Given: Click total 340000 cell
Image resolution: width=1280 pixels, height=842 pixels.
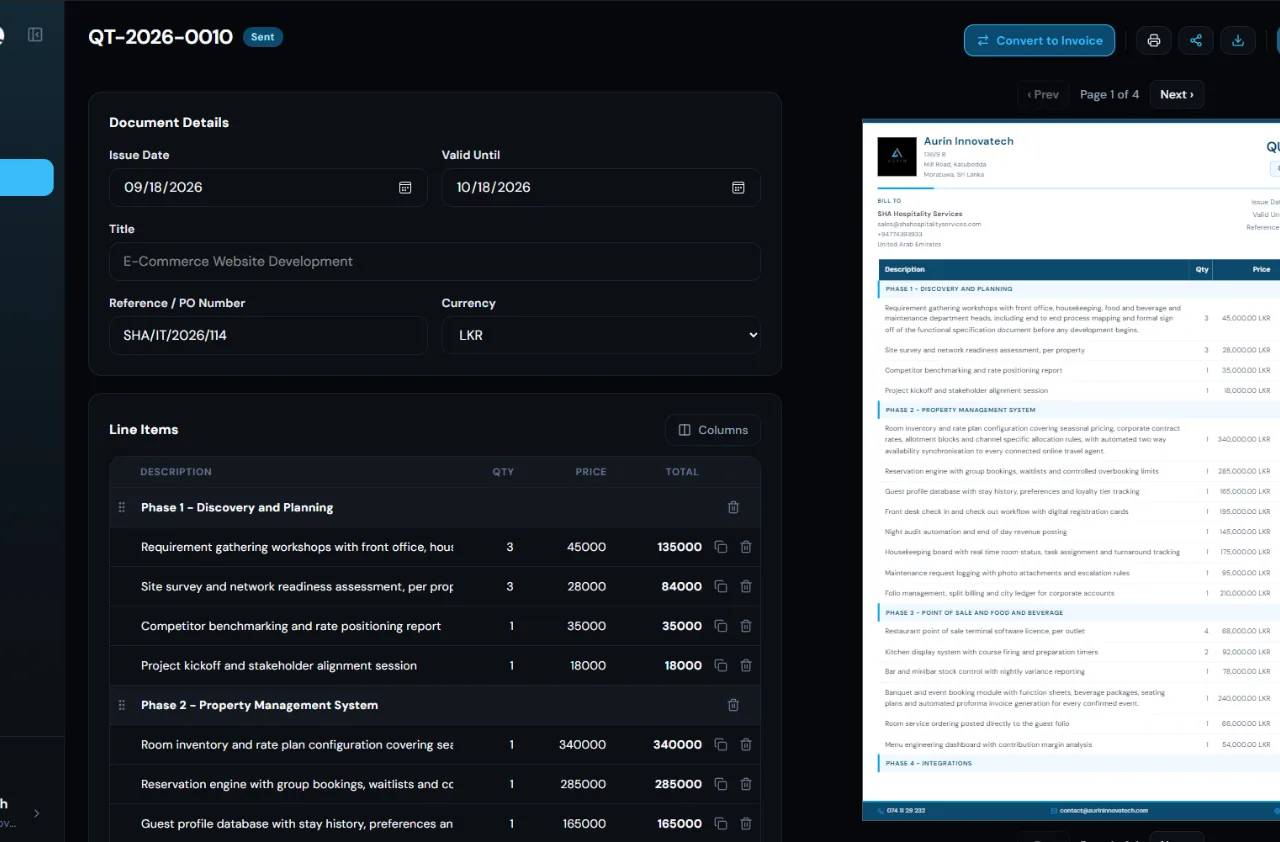Looking at the screenshot, I should 677,744.
